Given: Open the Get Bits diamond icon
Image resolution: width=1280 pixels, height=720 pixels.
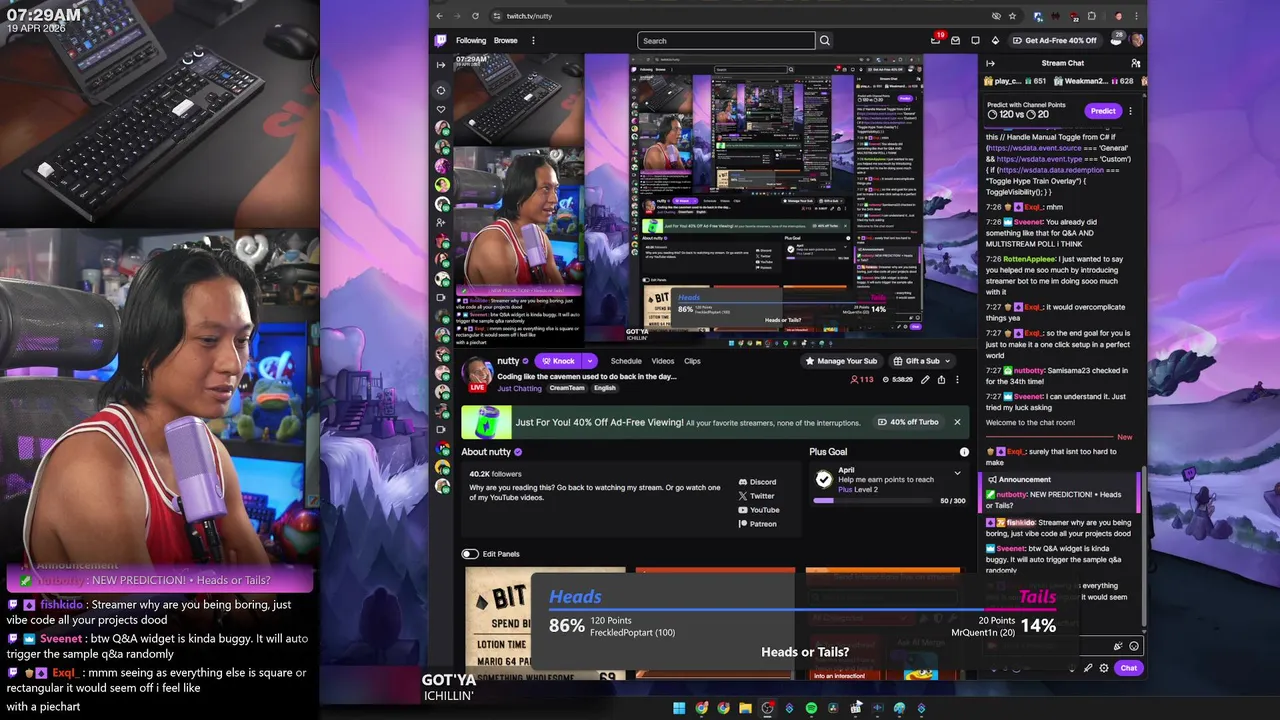Looking at the screenshot, I should (x=995, y=41).
